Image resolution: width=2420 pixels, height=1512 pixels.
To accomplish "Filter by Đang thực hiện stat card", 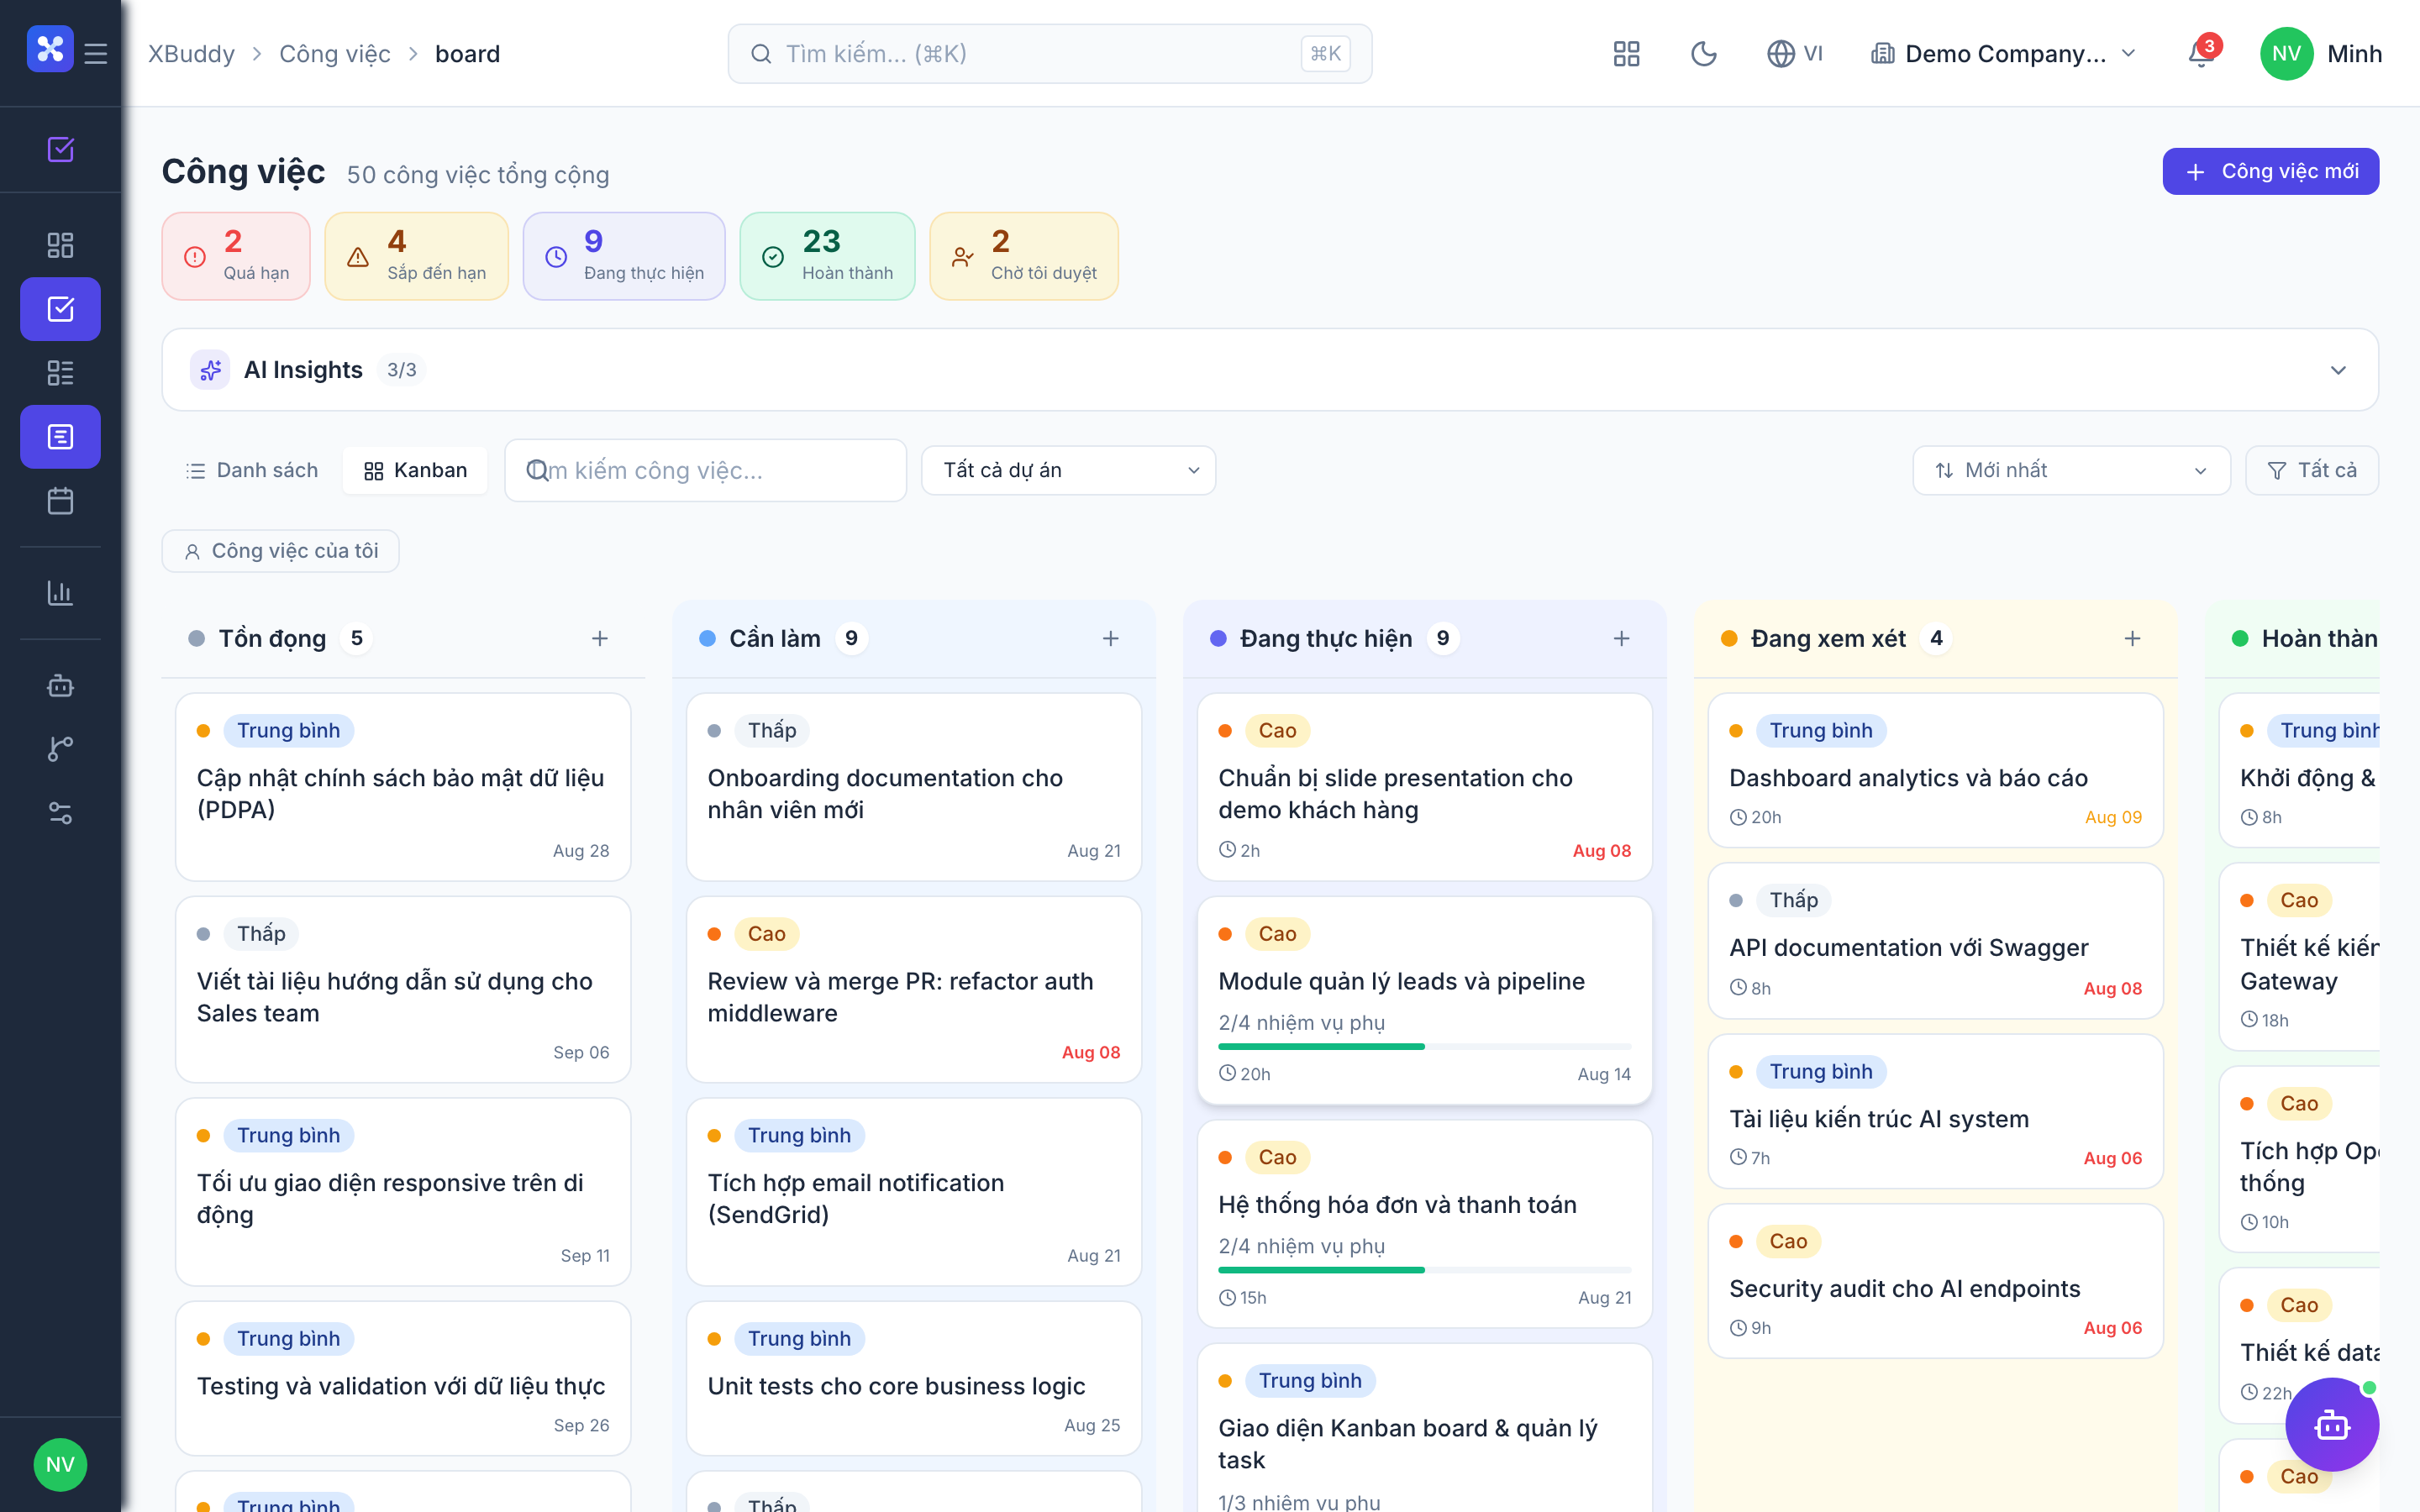I will [x=624, y=256].
